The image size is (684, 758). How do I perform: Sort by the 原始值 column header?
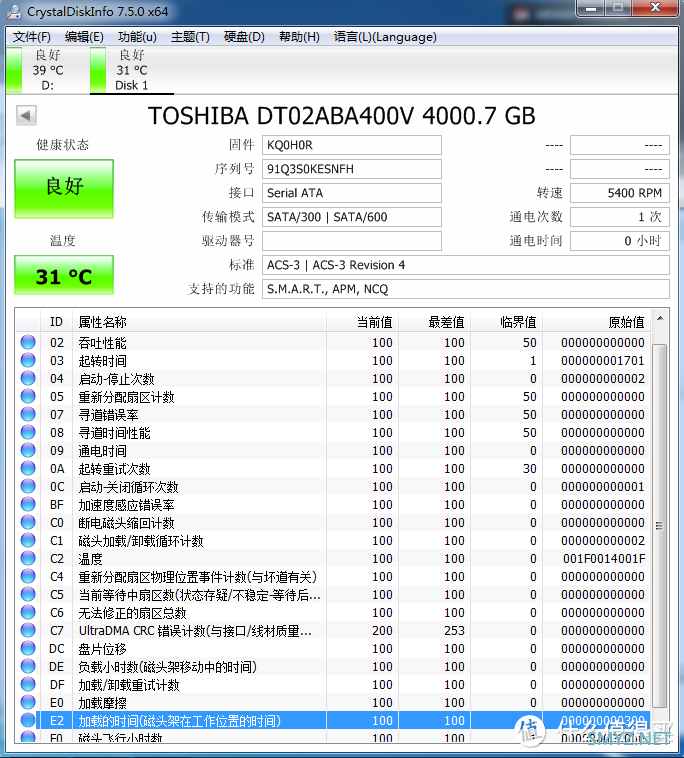tap(596, 322)
